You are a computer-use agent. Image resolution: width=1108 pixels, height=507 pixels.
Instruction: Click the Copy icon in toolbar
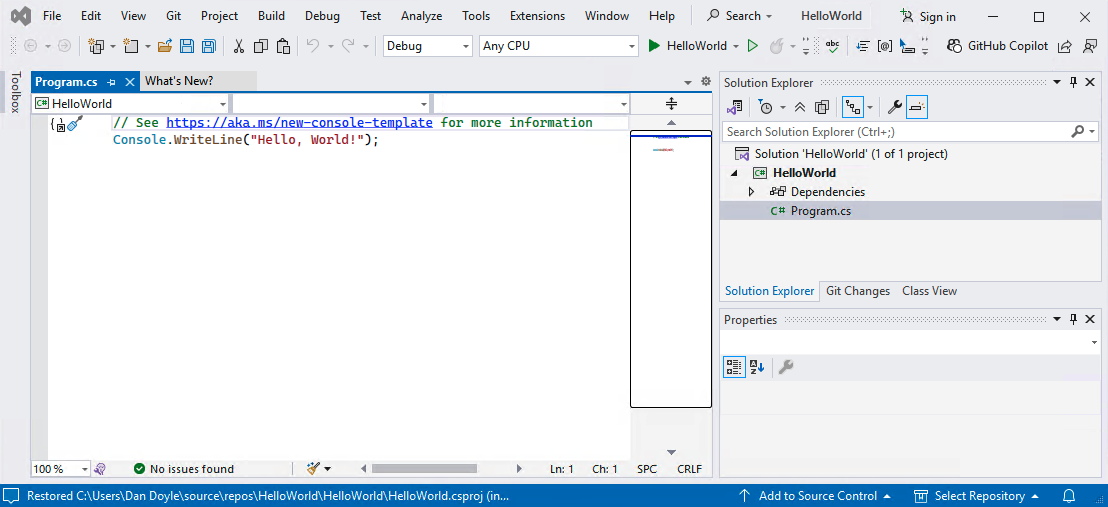pos(261,46)
